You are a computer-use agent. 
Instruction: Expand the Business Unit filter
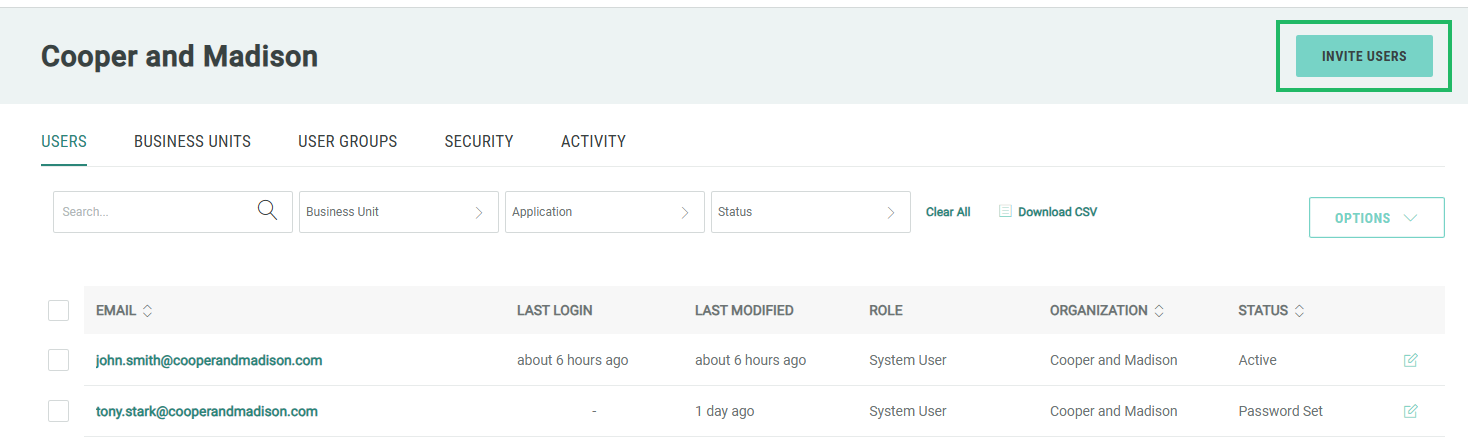click(x=398, y=212)
